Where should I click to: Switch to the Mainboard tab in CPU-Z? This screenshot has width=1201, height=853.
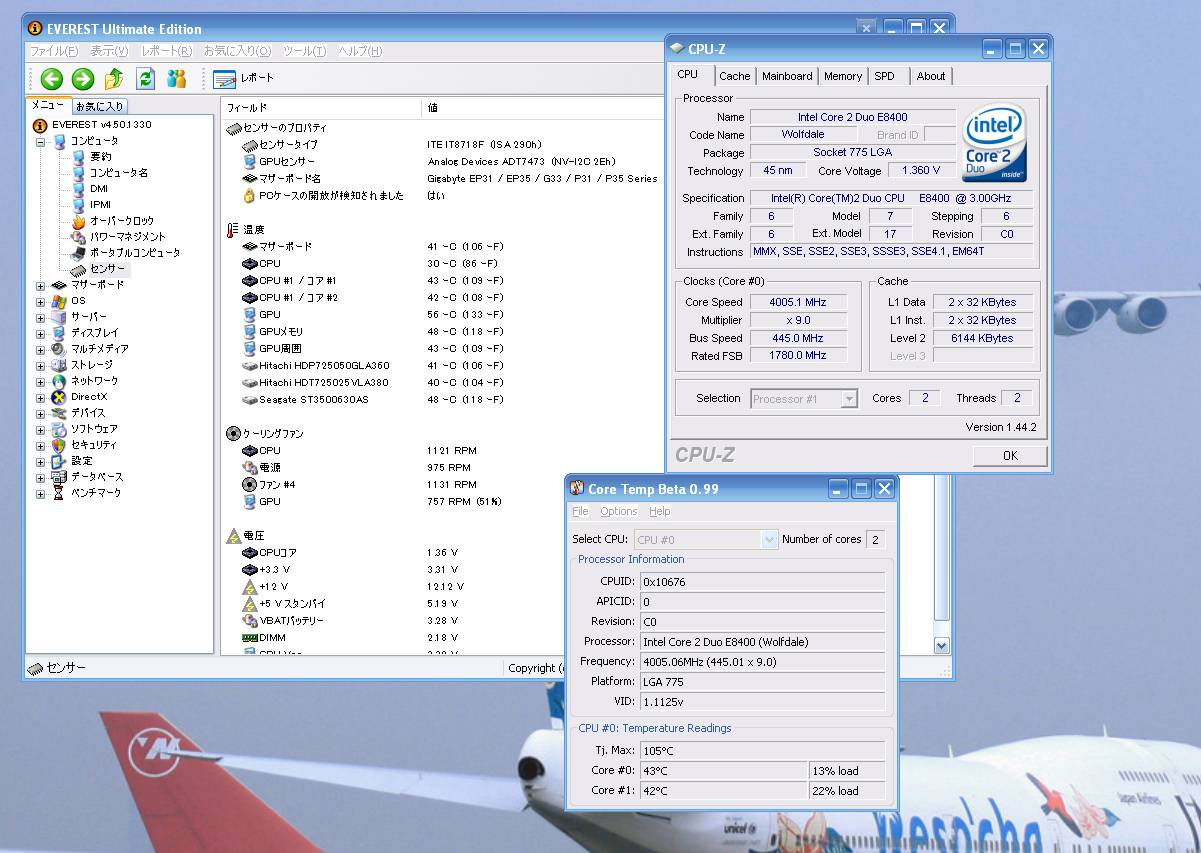click(787, 76)
